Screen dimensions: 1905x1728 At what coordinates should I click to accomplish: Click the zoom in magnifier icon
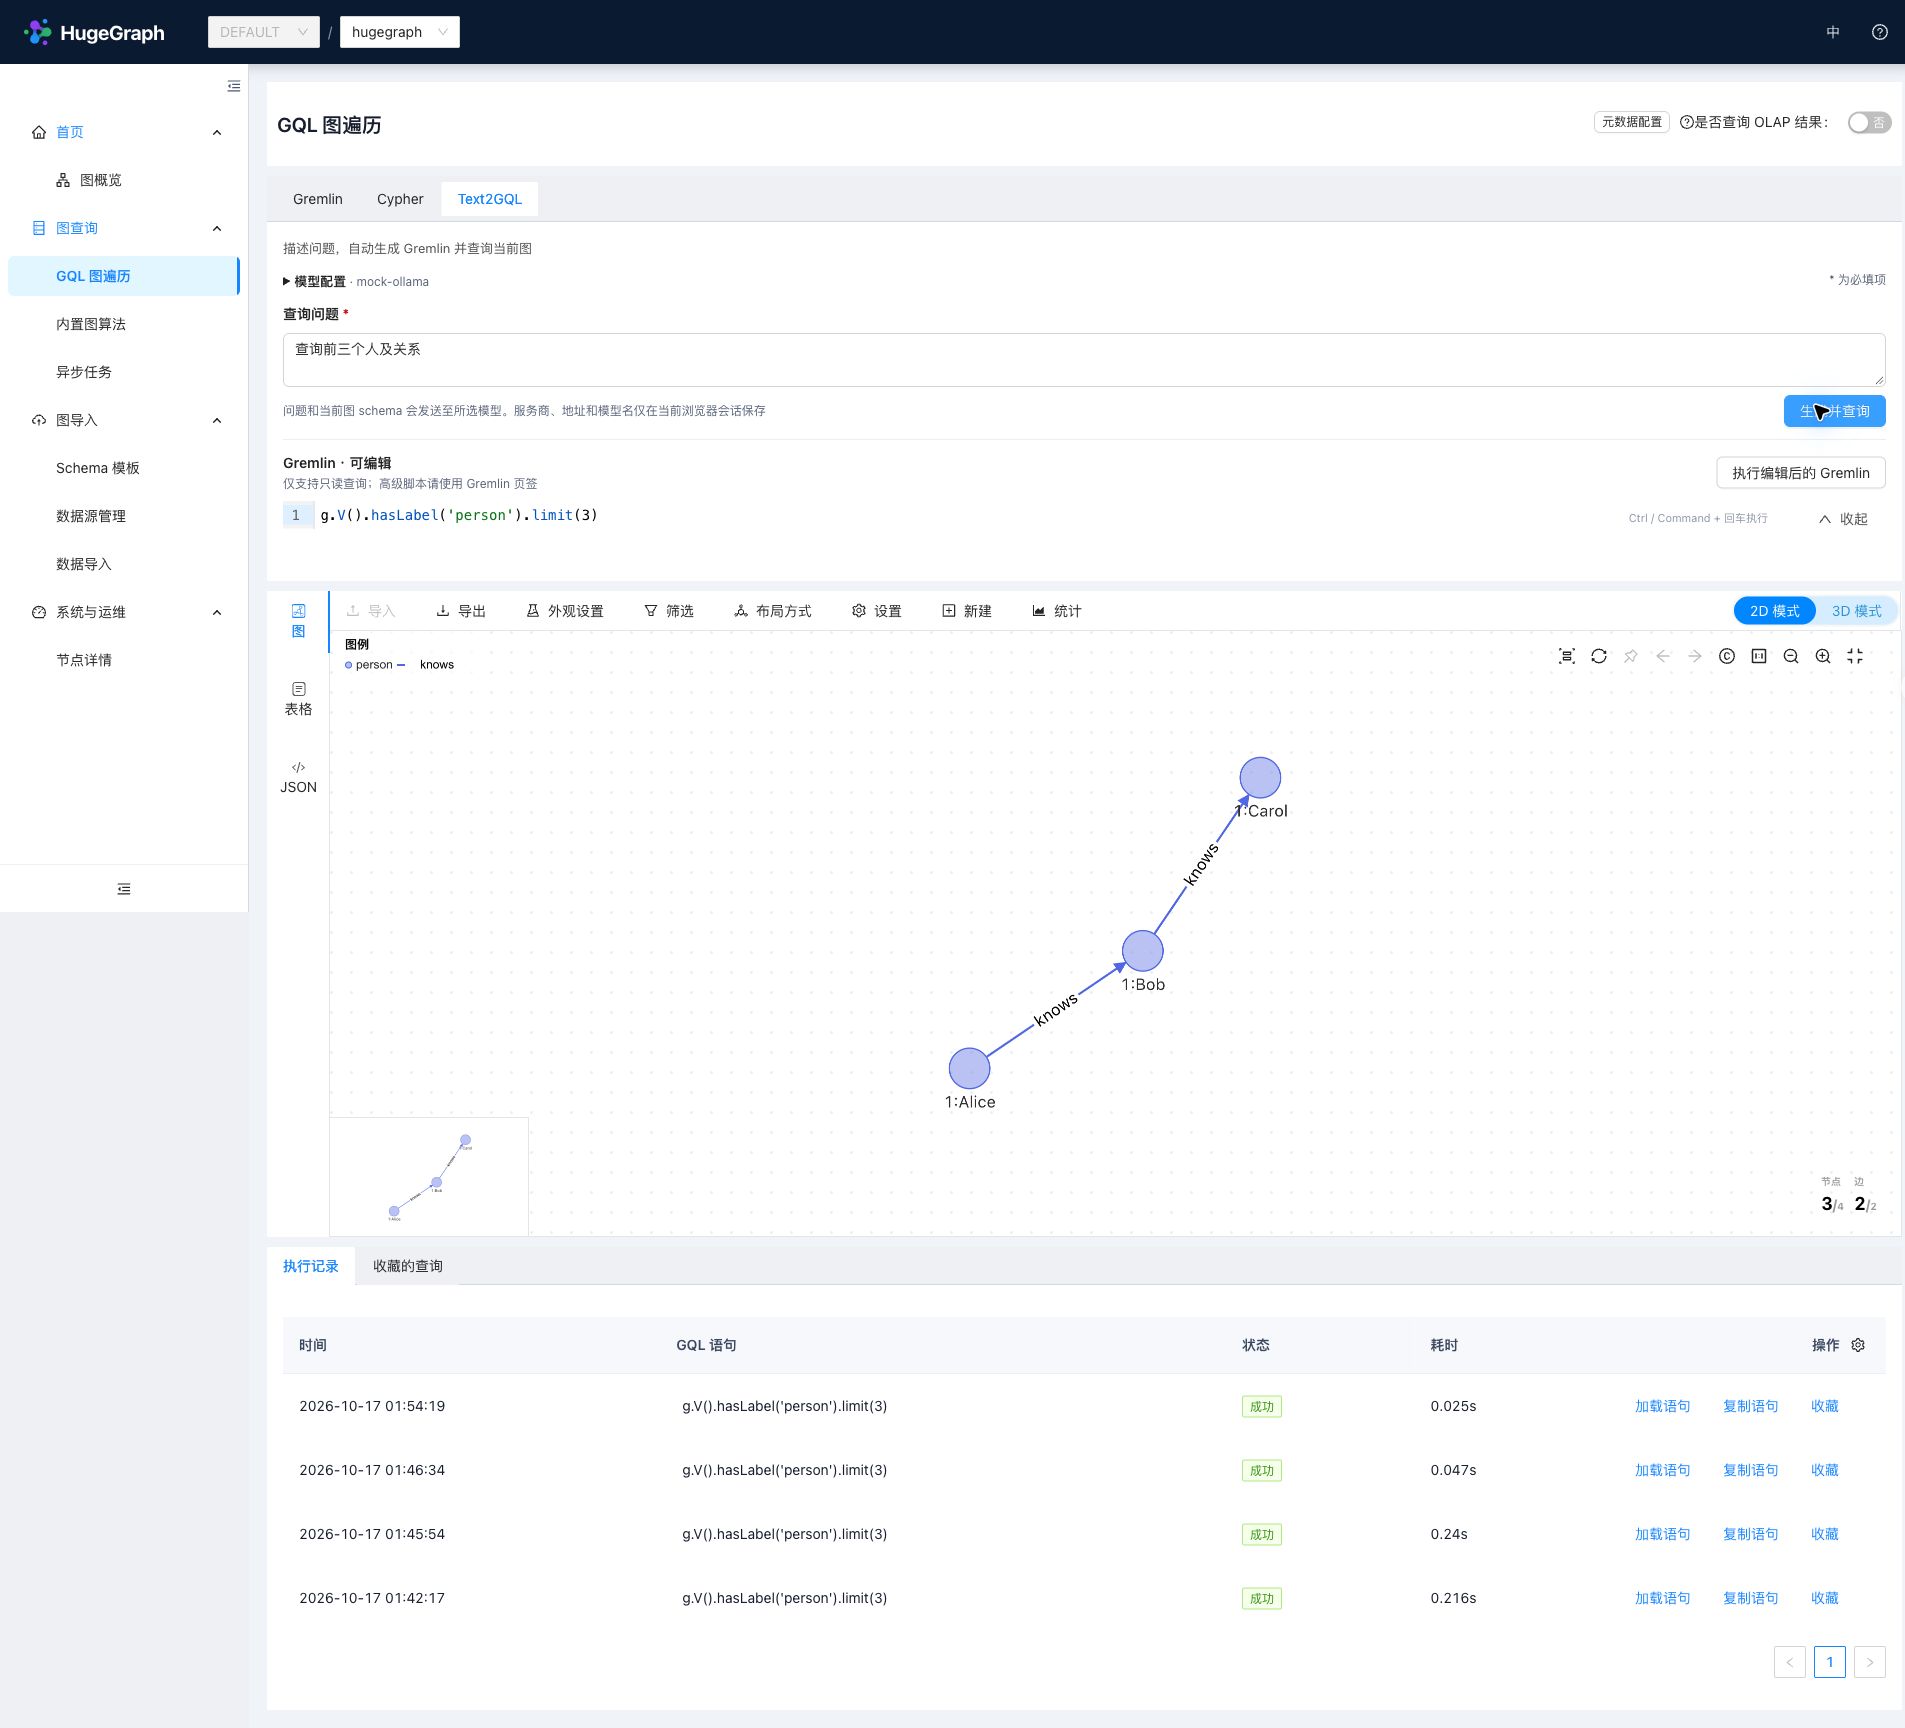click(1823, 656)
